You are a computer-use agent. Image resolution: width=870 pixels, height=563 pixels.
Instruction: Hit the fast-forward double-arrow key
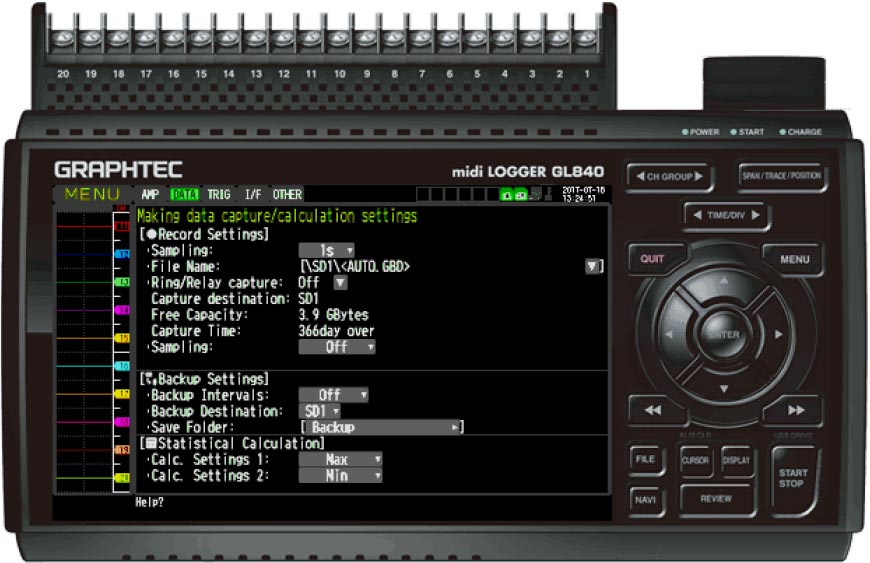click(796, 410)
